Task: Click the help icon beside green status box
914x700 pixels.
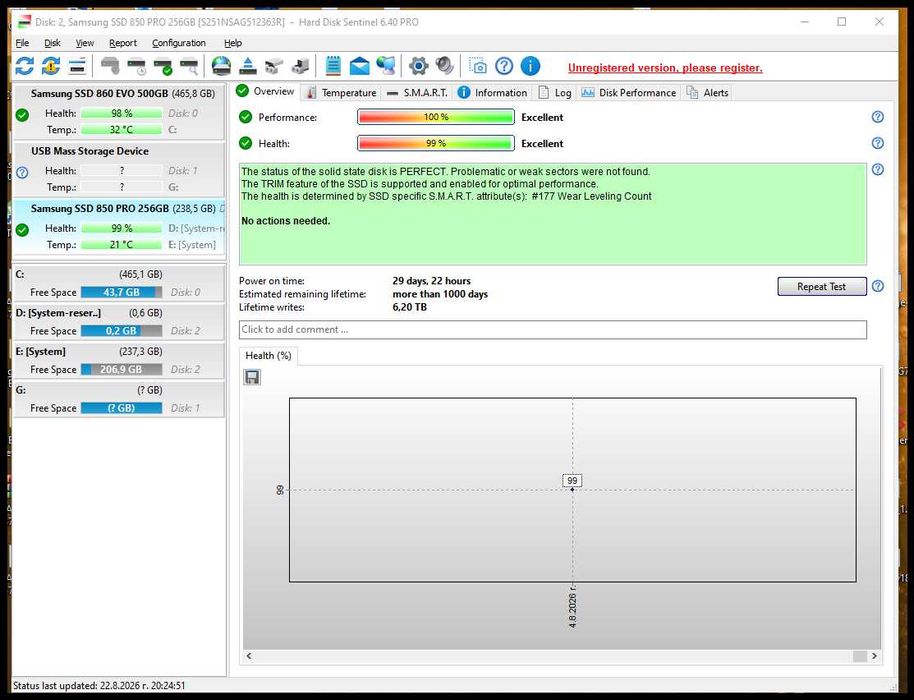Action: [x=877, y=169]
